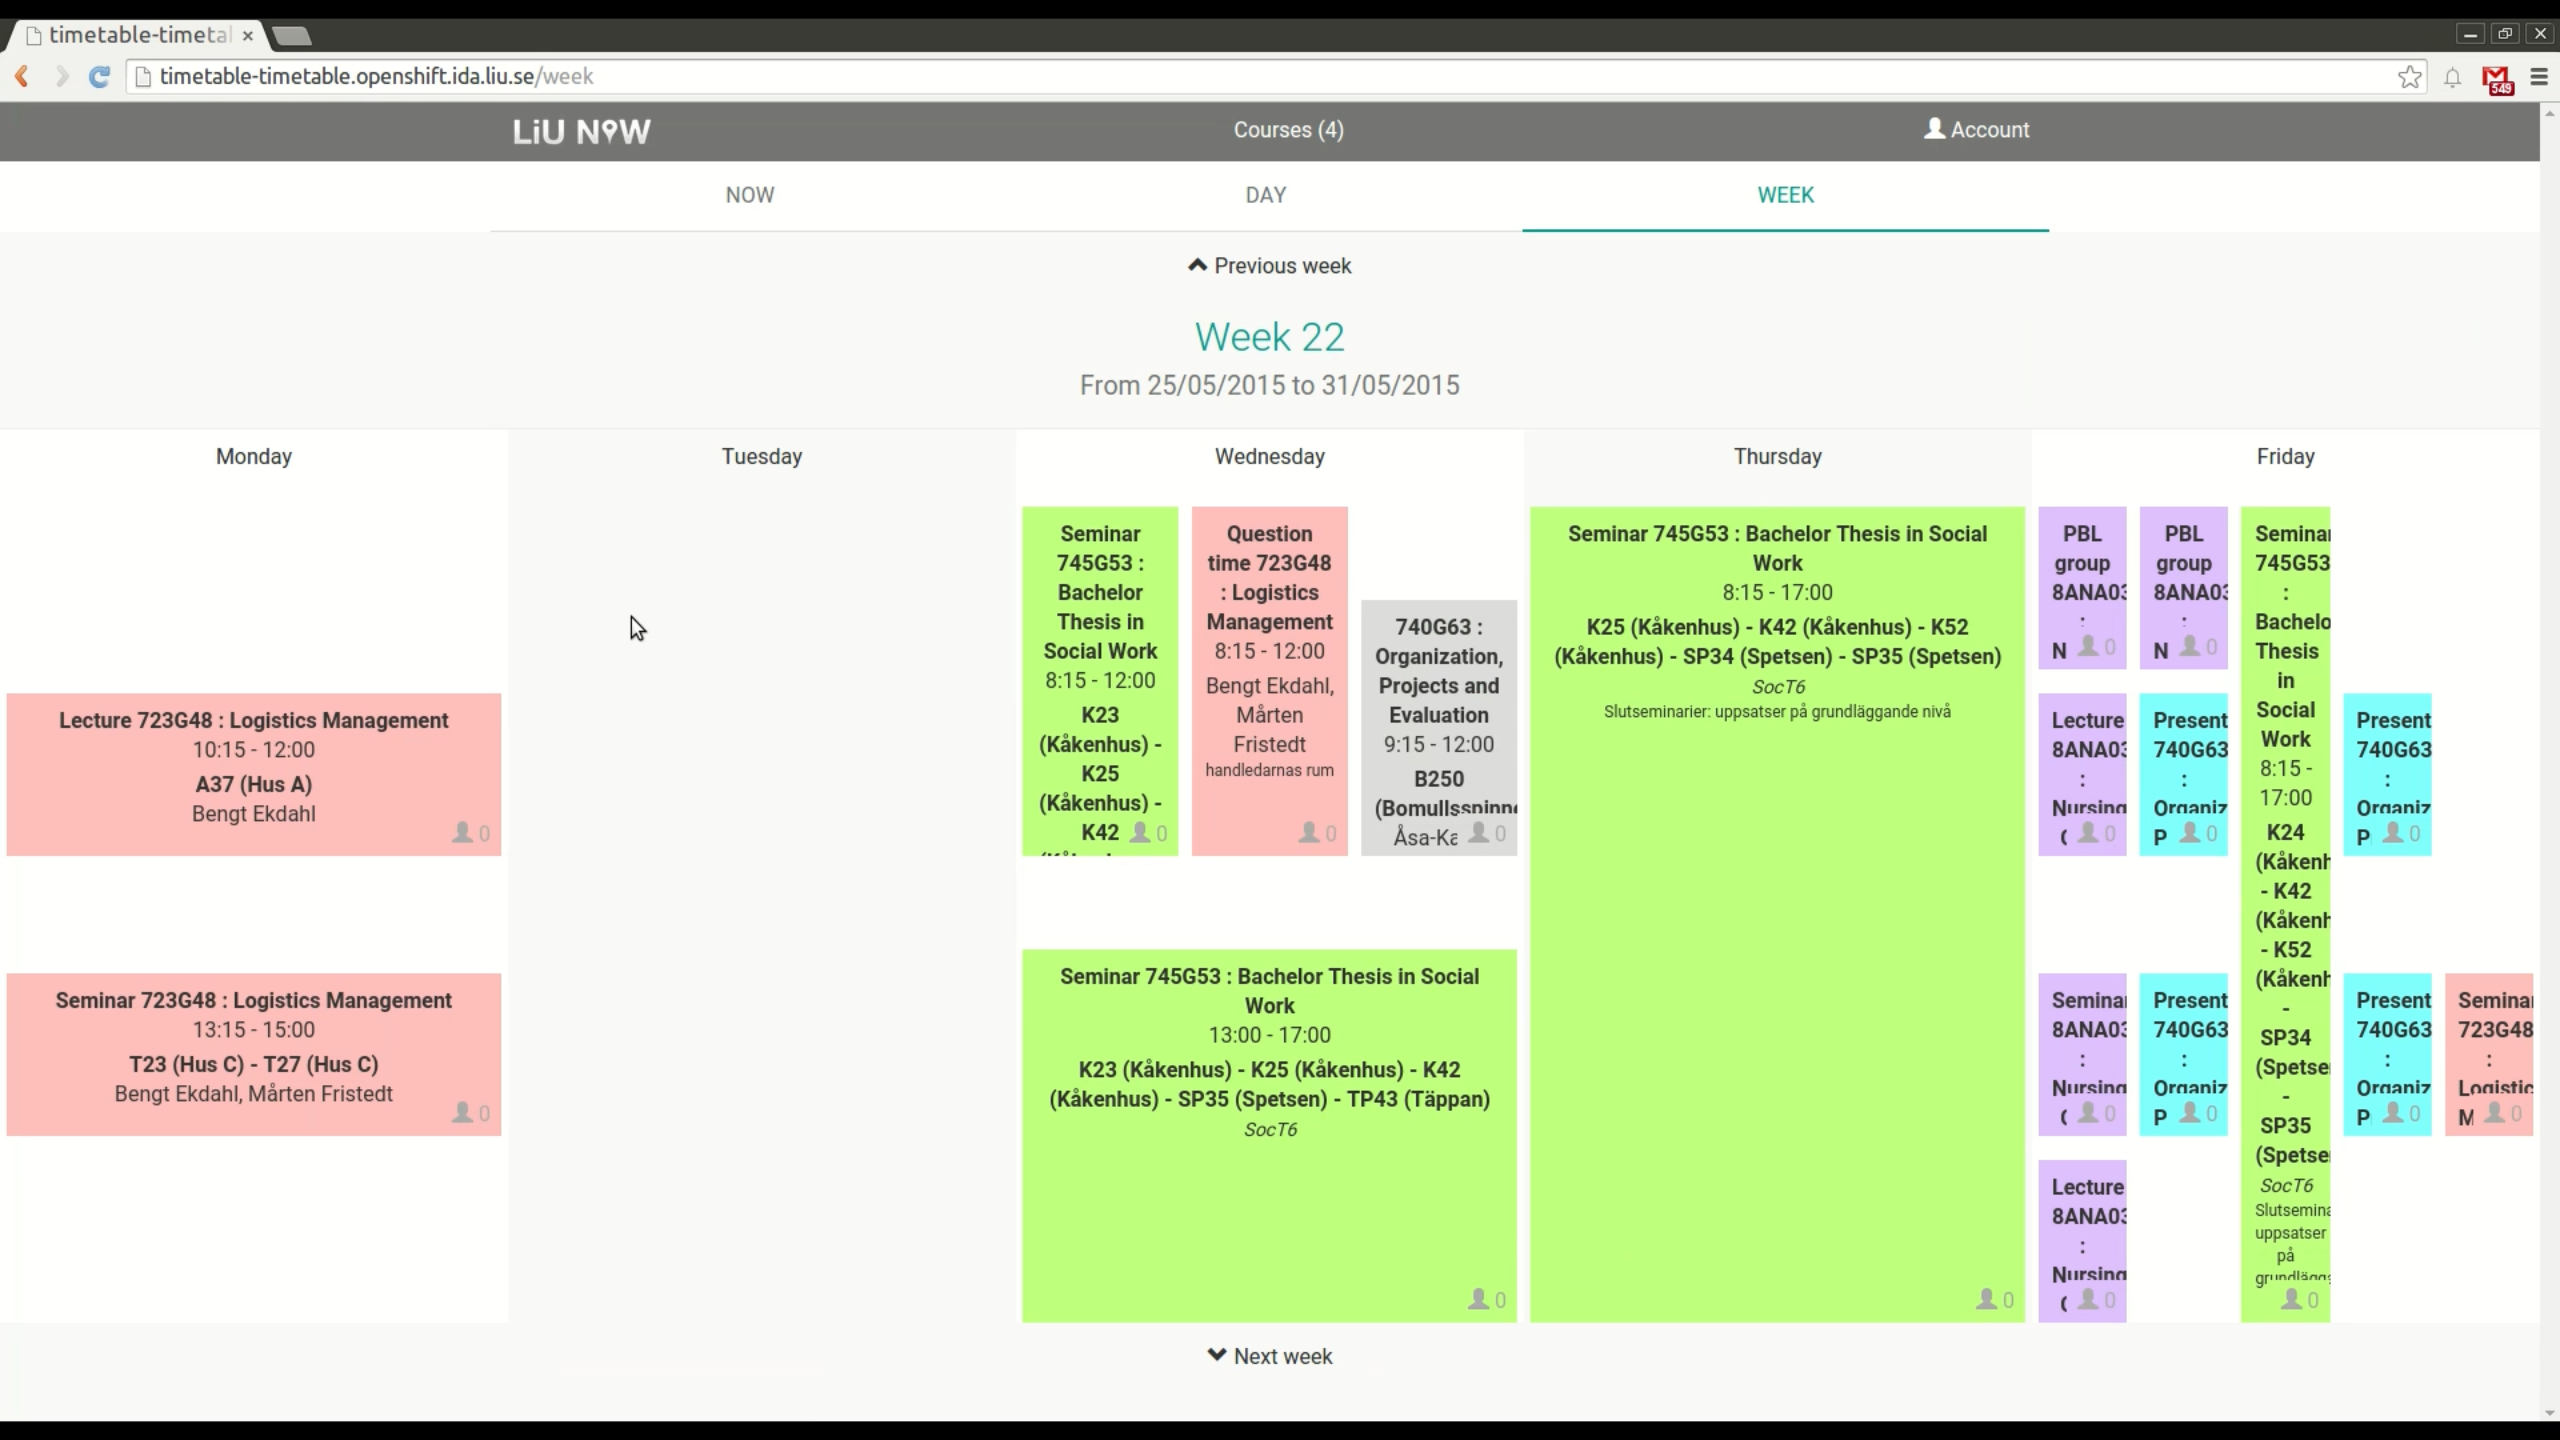Switch to the NOW tab
The height and width of the screenshot is (1440, 2560).
click(750, 195)
